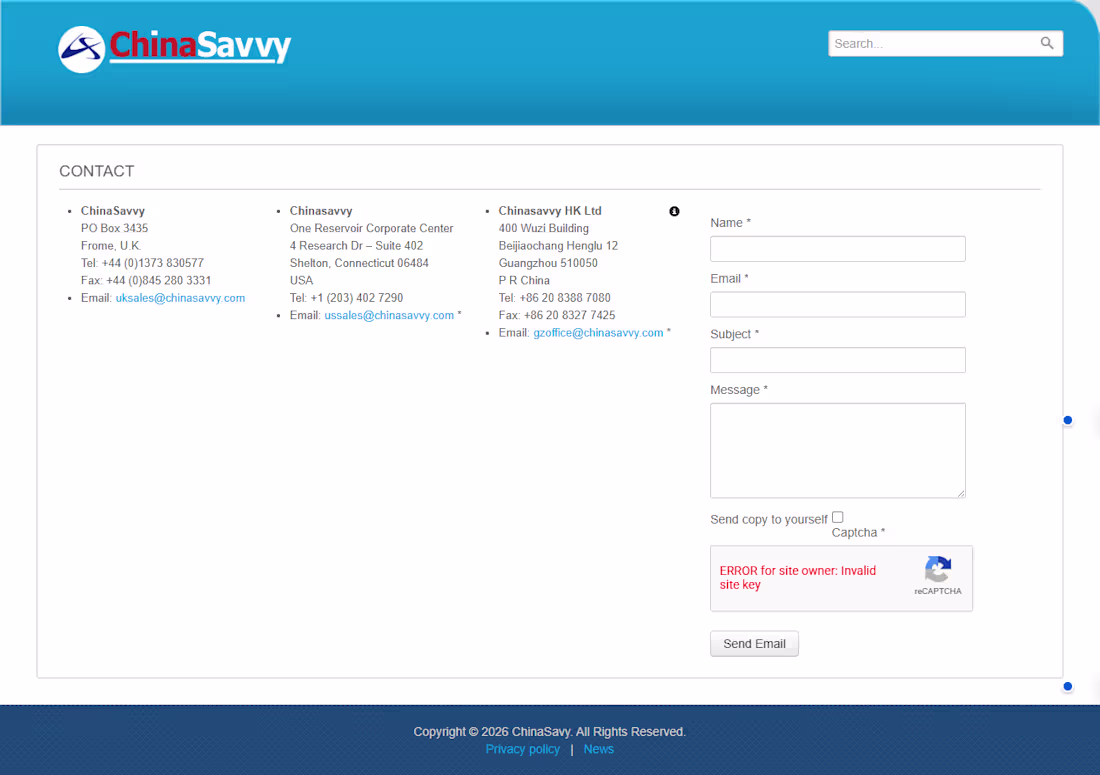Click the search magnifier icon
Image resolution: width=1100 pixels, height=775 pixels.
1047,43
